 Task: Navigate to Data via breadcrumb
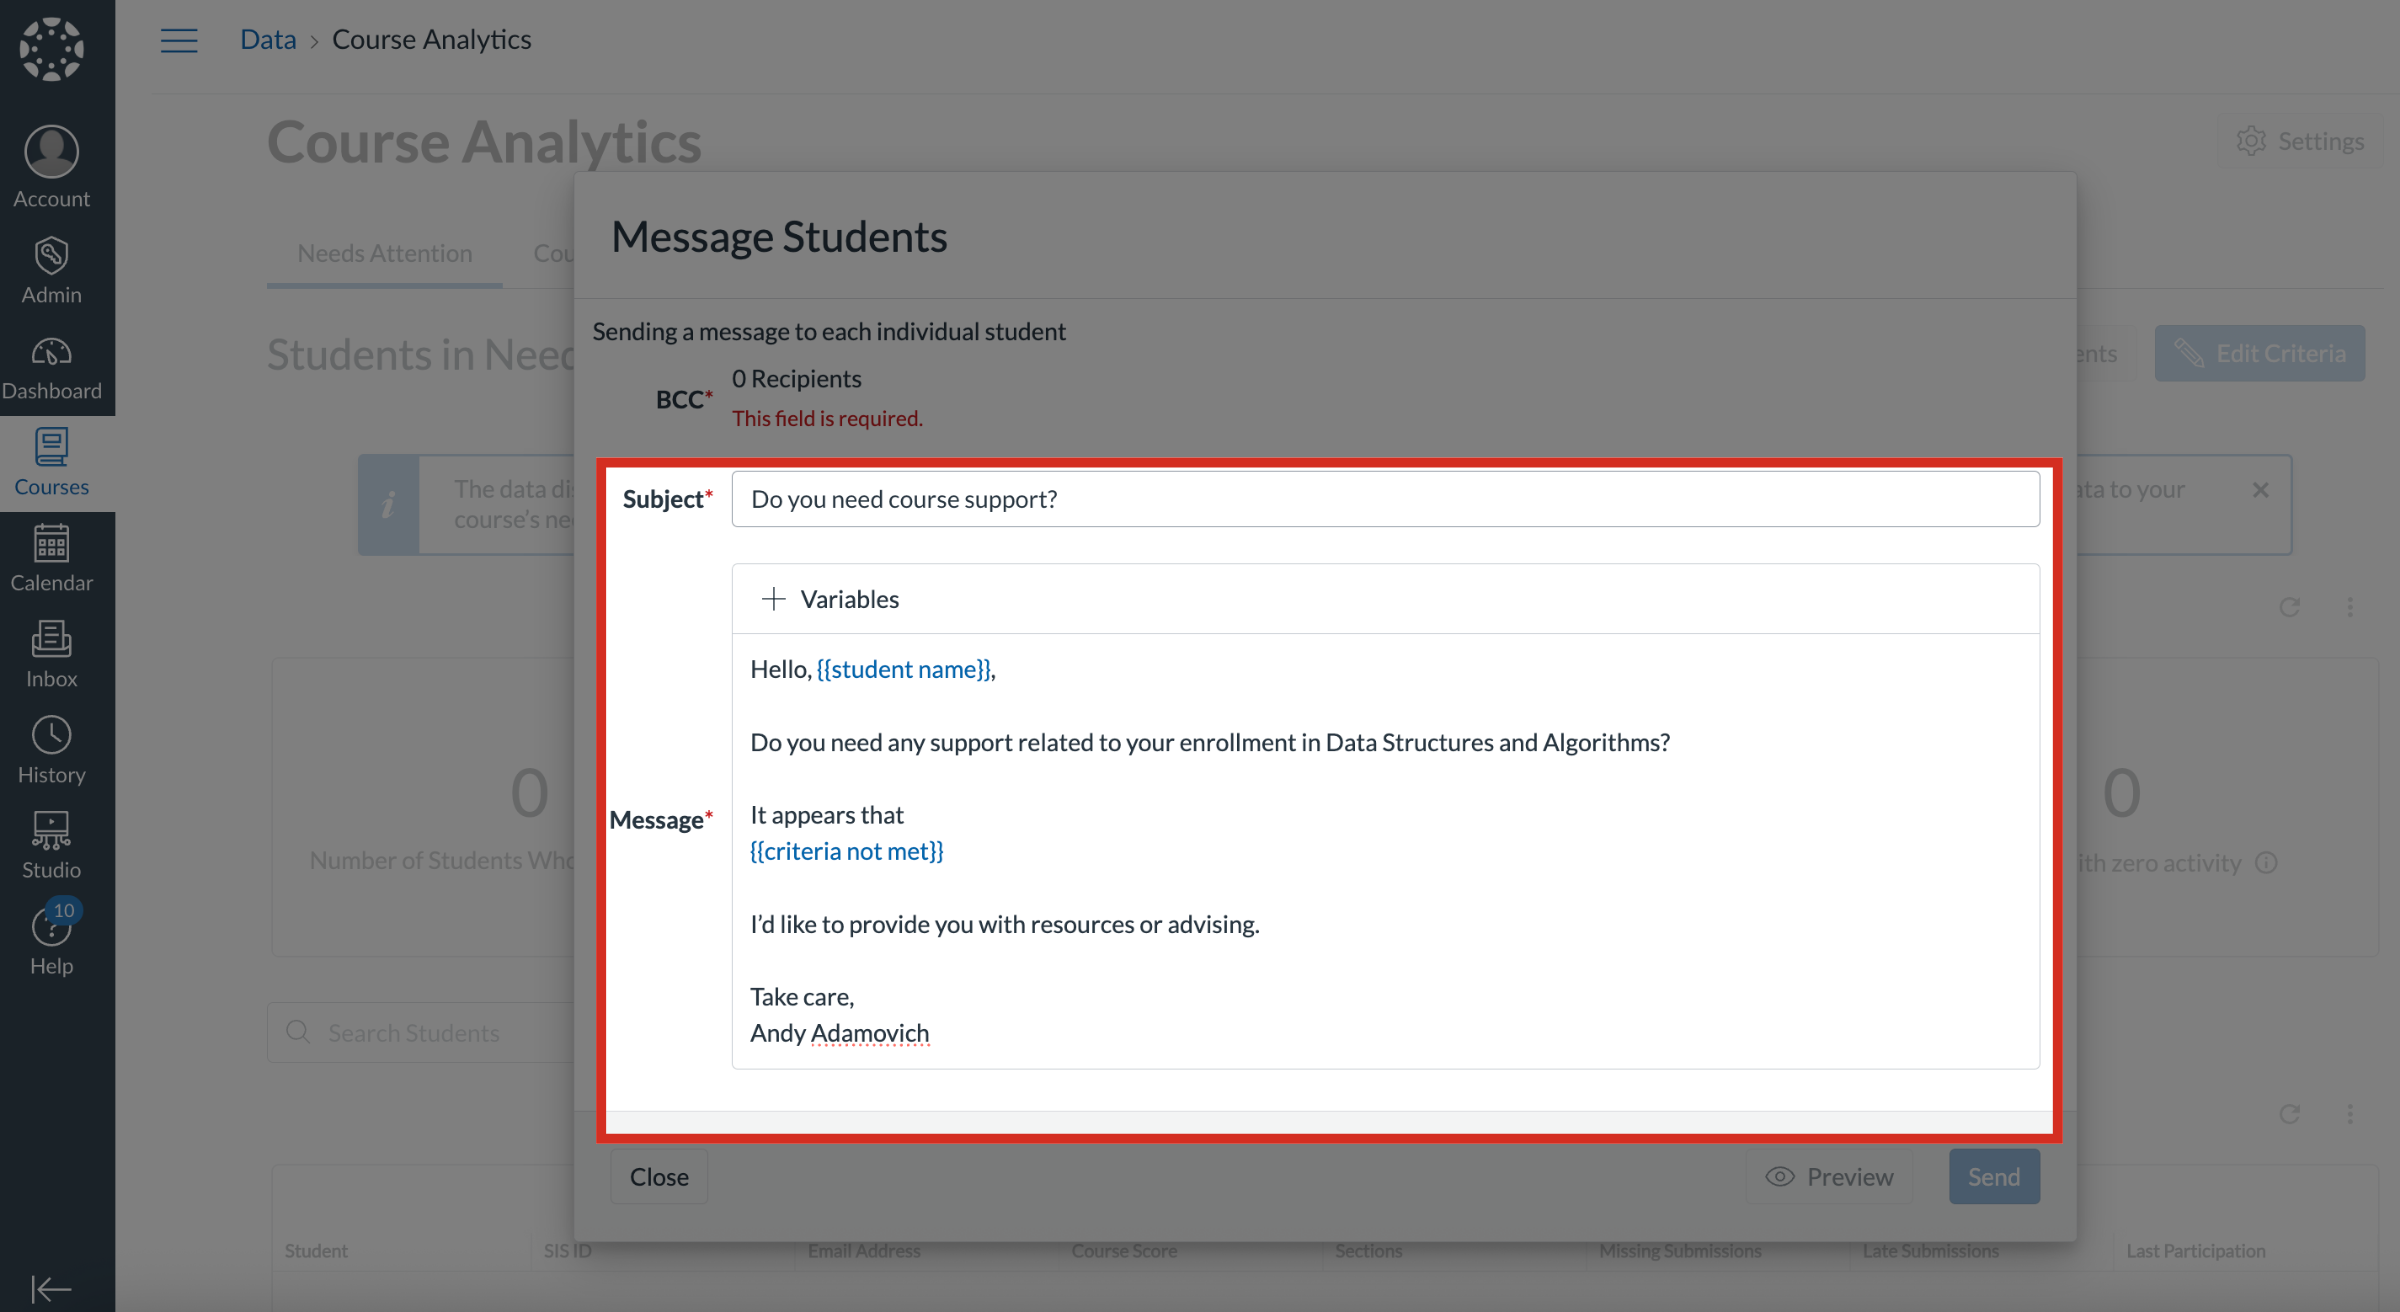pyautogui.click(x=268, y=38)
